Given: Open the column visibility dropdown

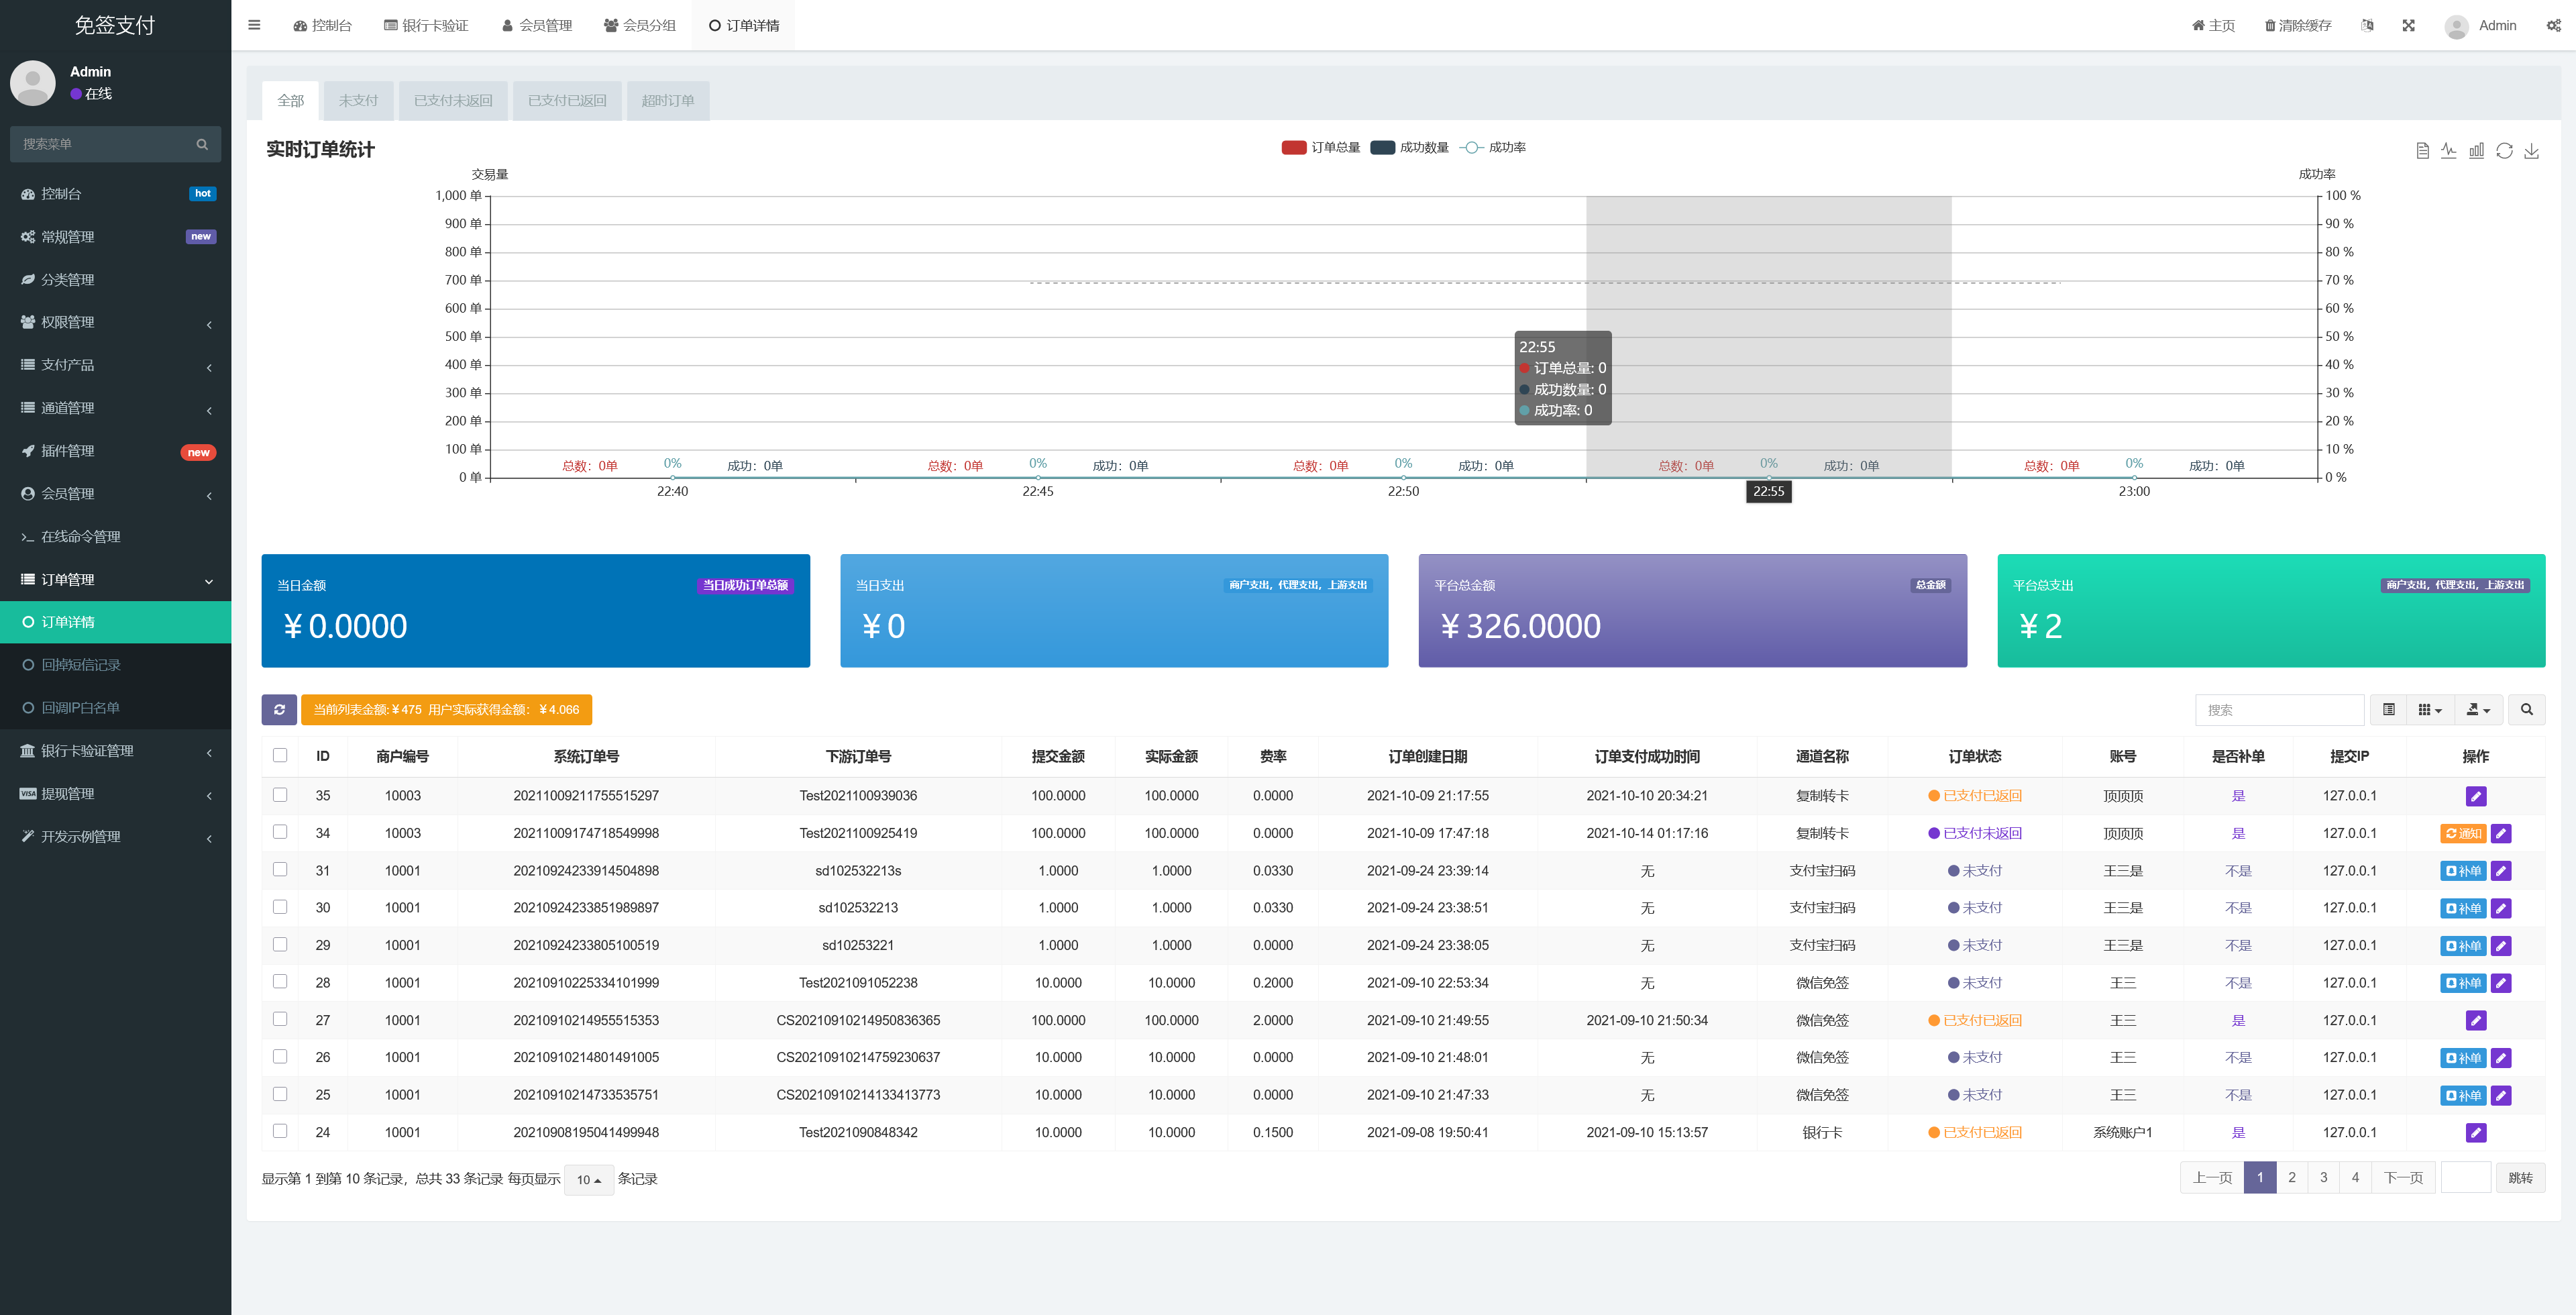Looking at the screenshot, I should [2429, 709].
